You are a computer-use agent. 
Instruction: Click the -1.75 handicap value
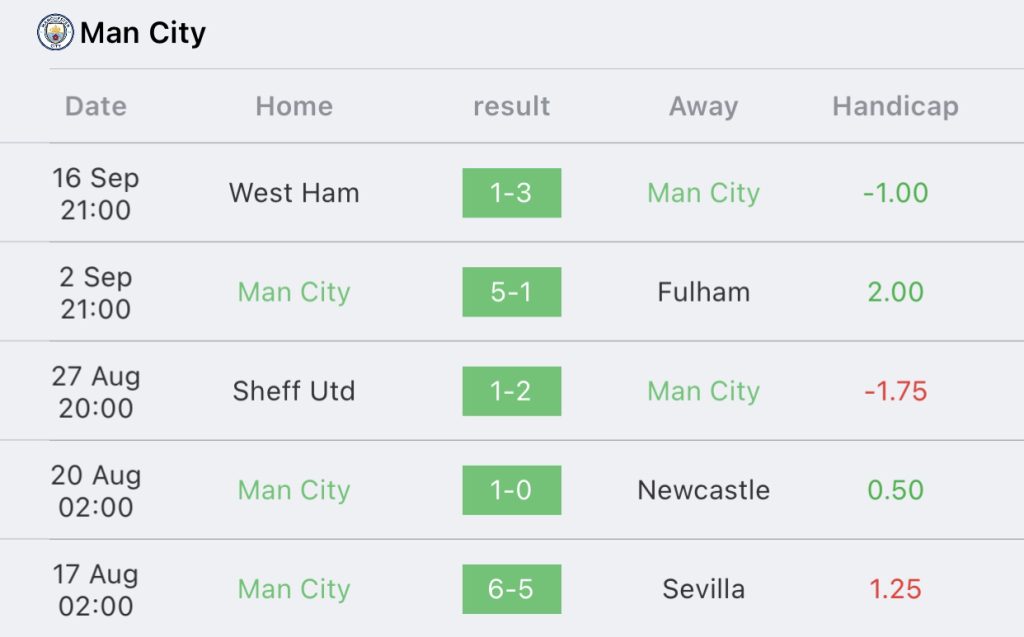(x=895, y=391)
